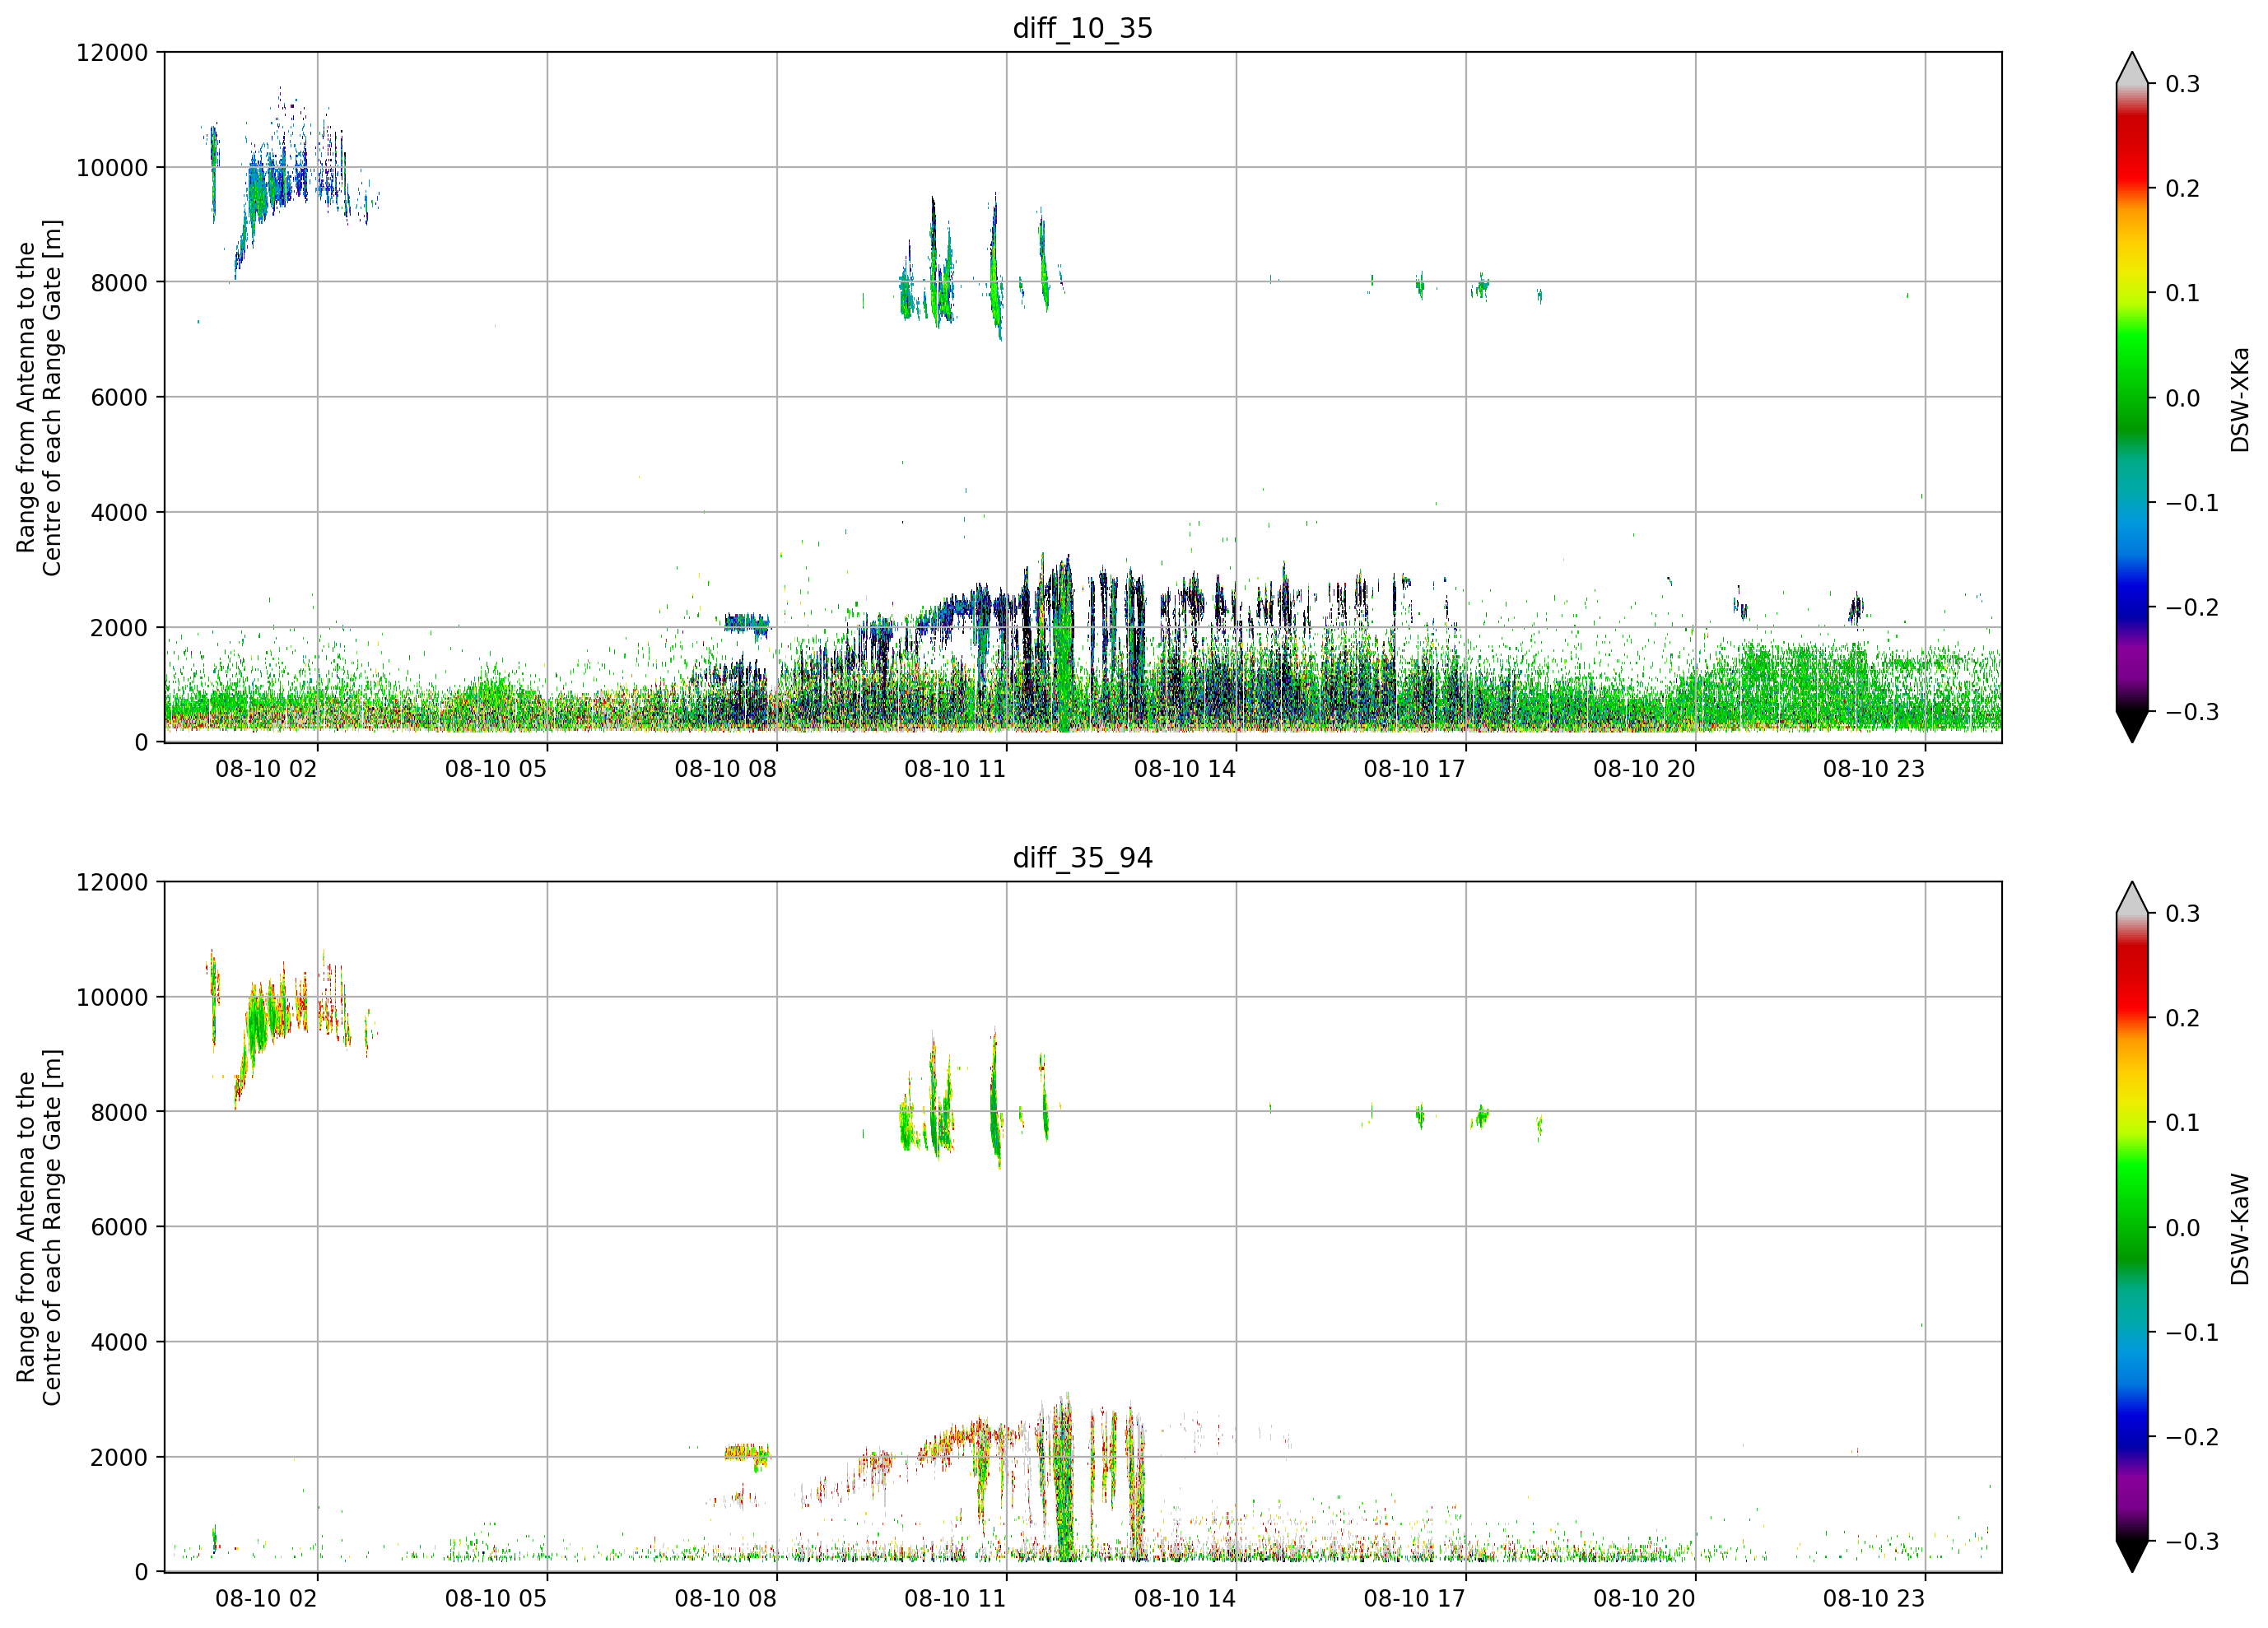Screen dimensions: 2268x1628
Task: Click the diff_35_94 plot title
Action: 1082,858
